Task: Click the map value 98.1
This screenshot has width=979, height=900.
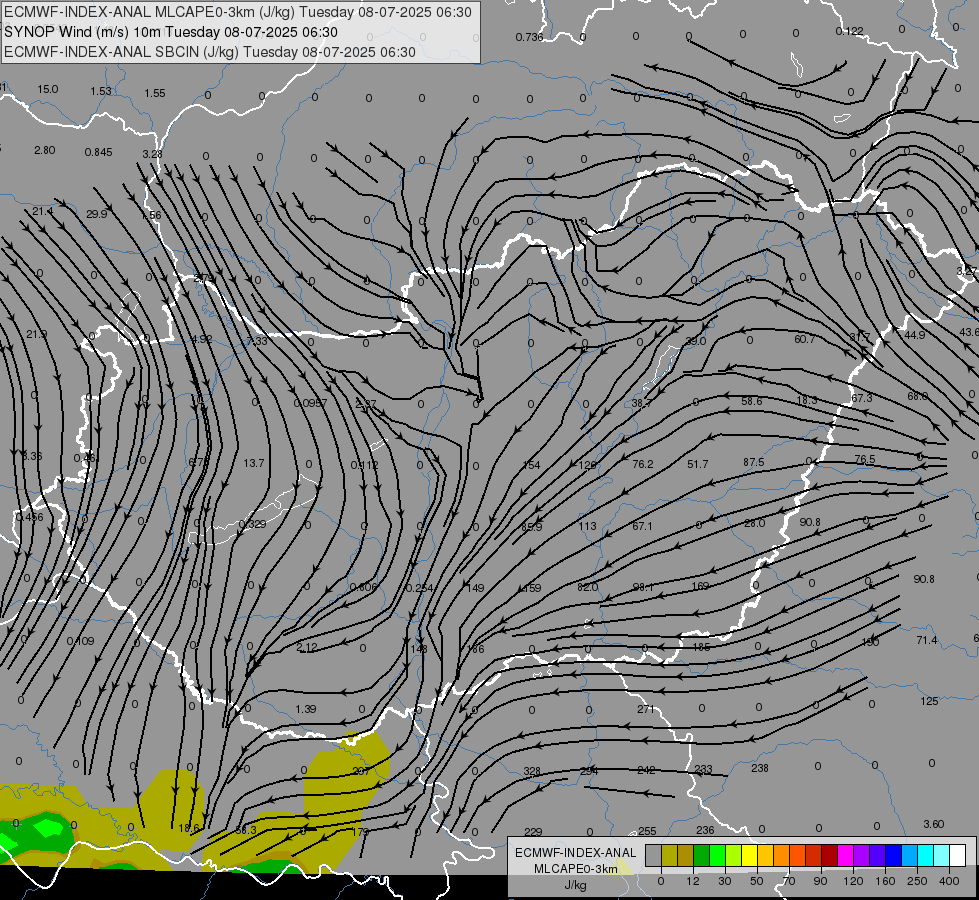Action: coord(643,587)
